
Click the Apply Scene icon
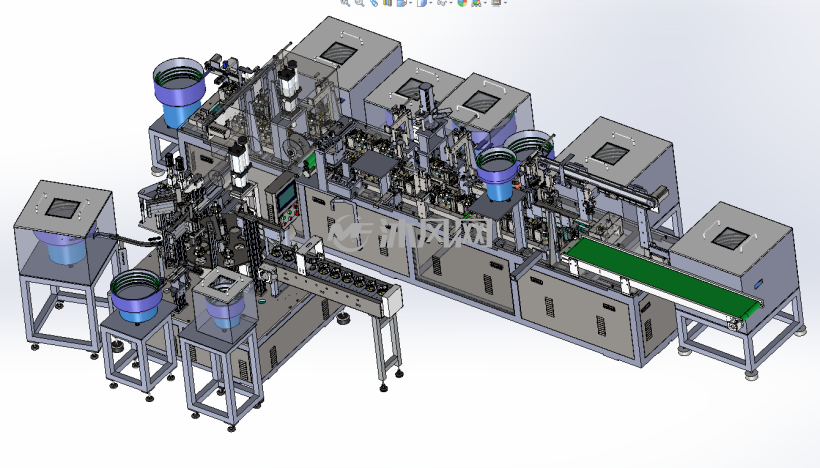click(476, 2)
